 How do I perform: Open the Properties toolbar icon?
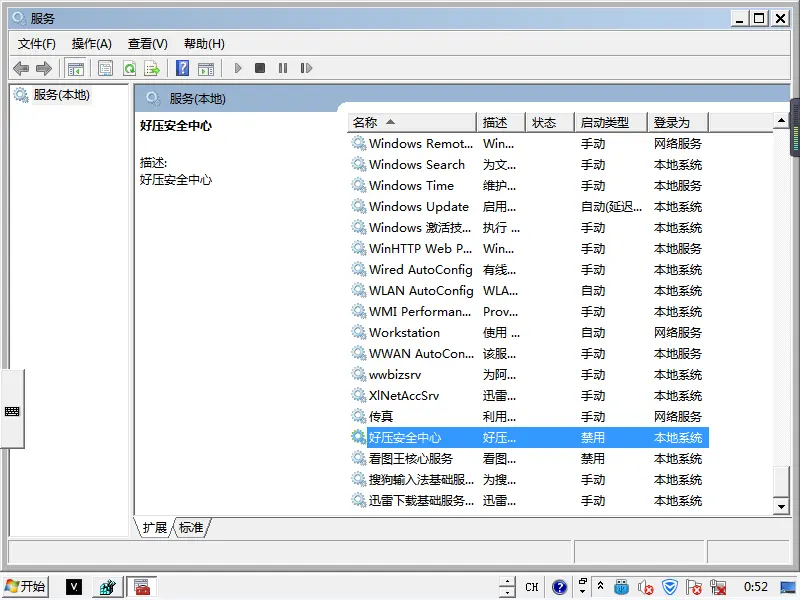click(x=106, y=68)
